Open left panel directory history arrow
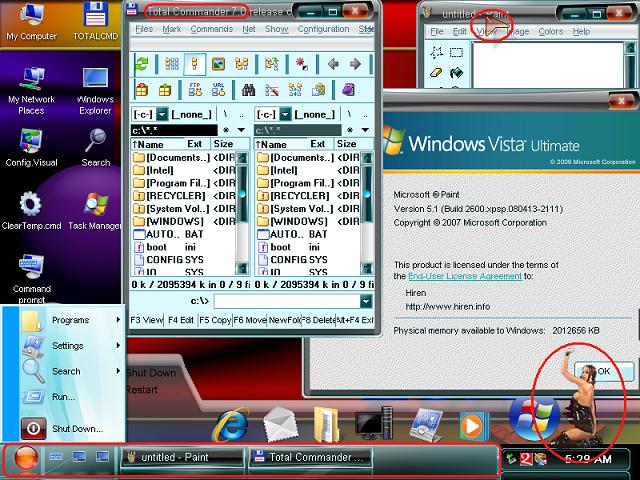The height and width of the screenshot is (480, 640). point(241,130)
